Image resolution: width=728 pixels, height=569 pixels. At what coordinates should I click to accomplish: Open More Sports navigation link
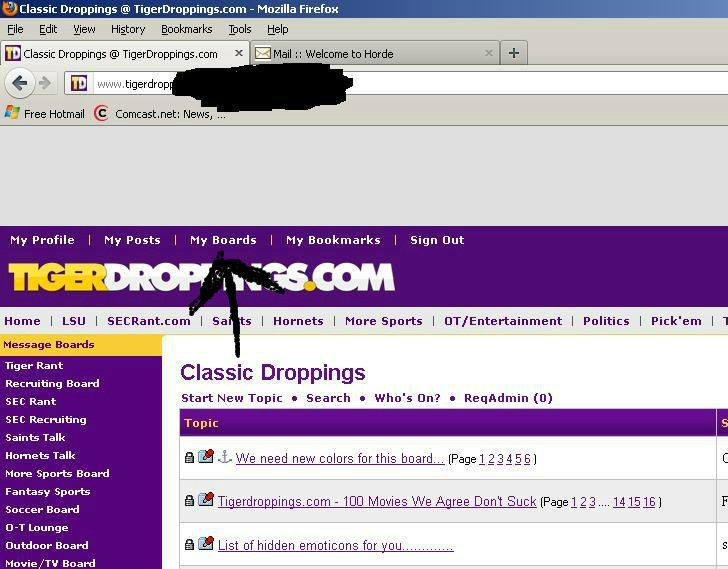[384, 321]
